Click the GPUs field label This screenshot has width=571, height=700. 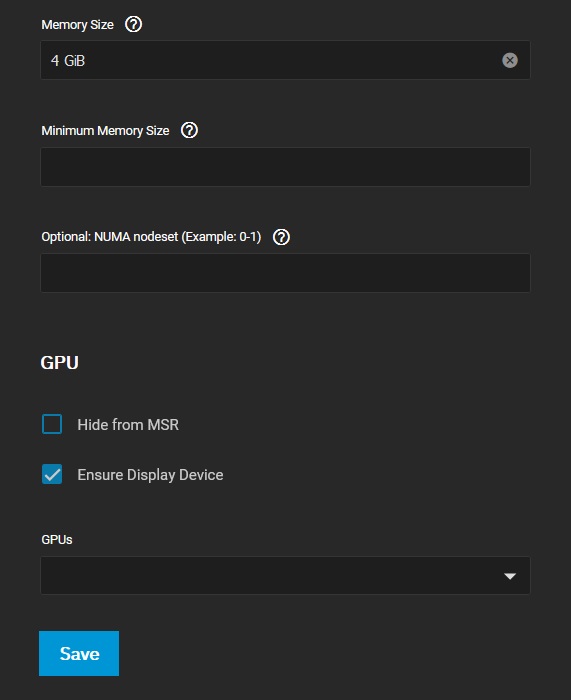pyautogui.click(x=57, y=540)
